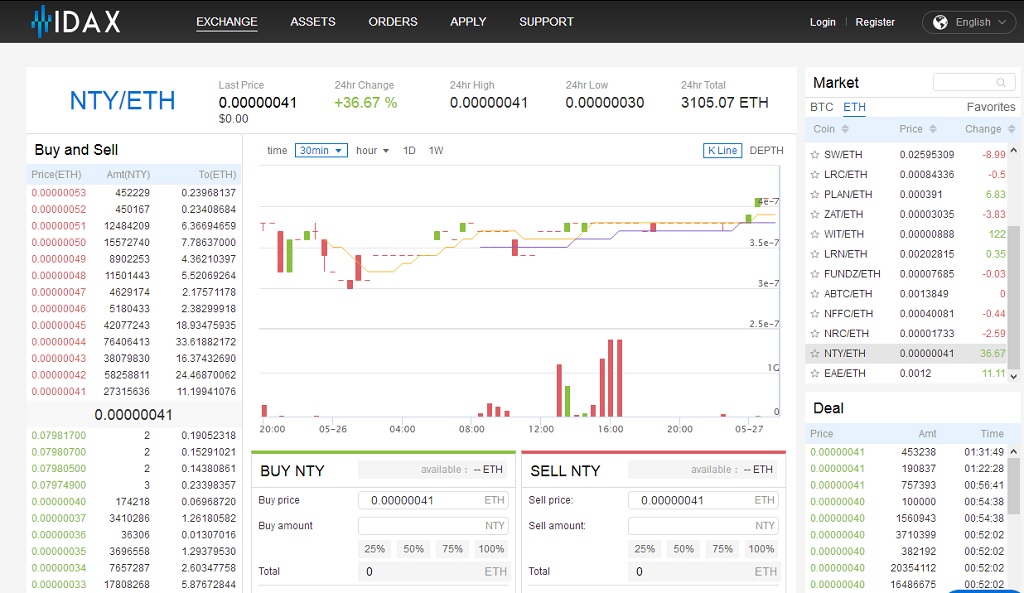Click the market list scrollbar thumb

coord(1013,297)
